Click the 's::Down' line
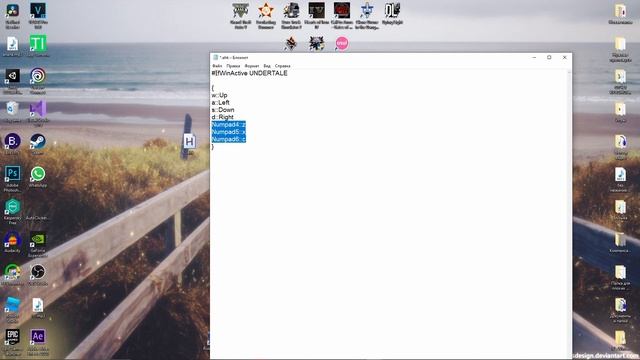The width and height of the screenshot is (640, 360). tap(223, 110)
